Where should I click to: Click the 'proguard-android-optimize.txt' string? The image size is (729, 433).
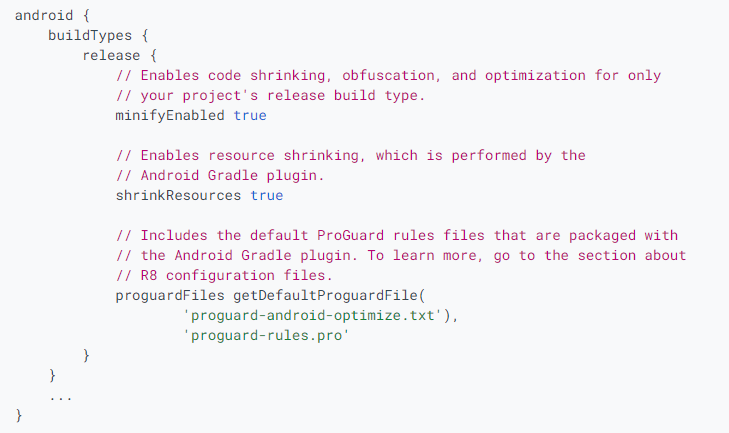(x=311, y=315)
